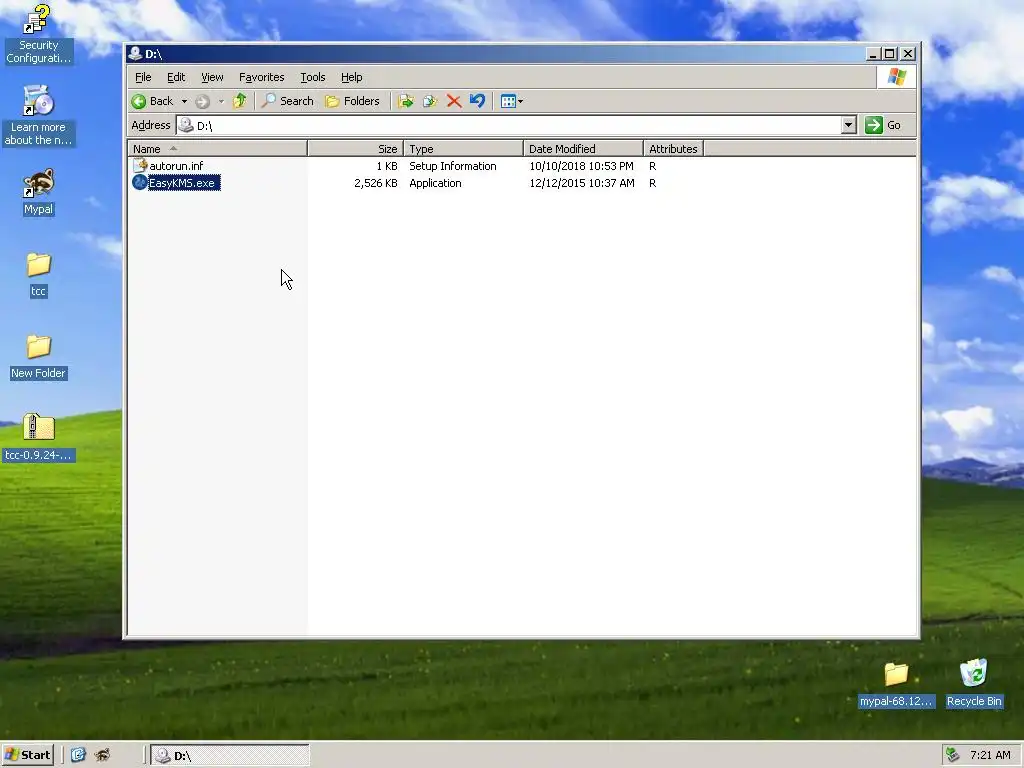
Task: Click the 7:21 AM clock
Action: pyautogui.click(x=990, y=755)
